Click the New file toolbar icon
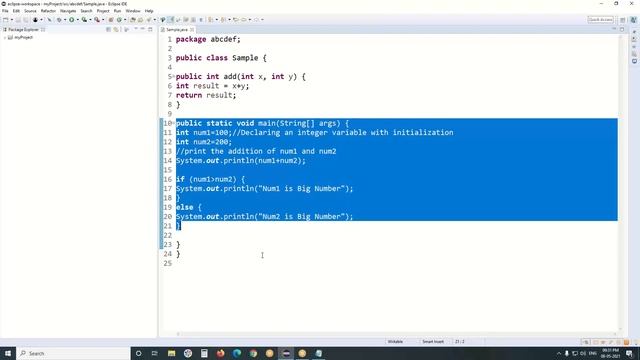 (x=6, y=20)
